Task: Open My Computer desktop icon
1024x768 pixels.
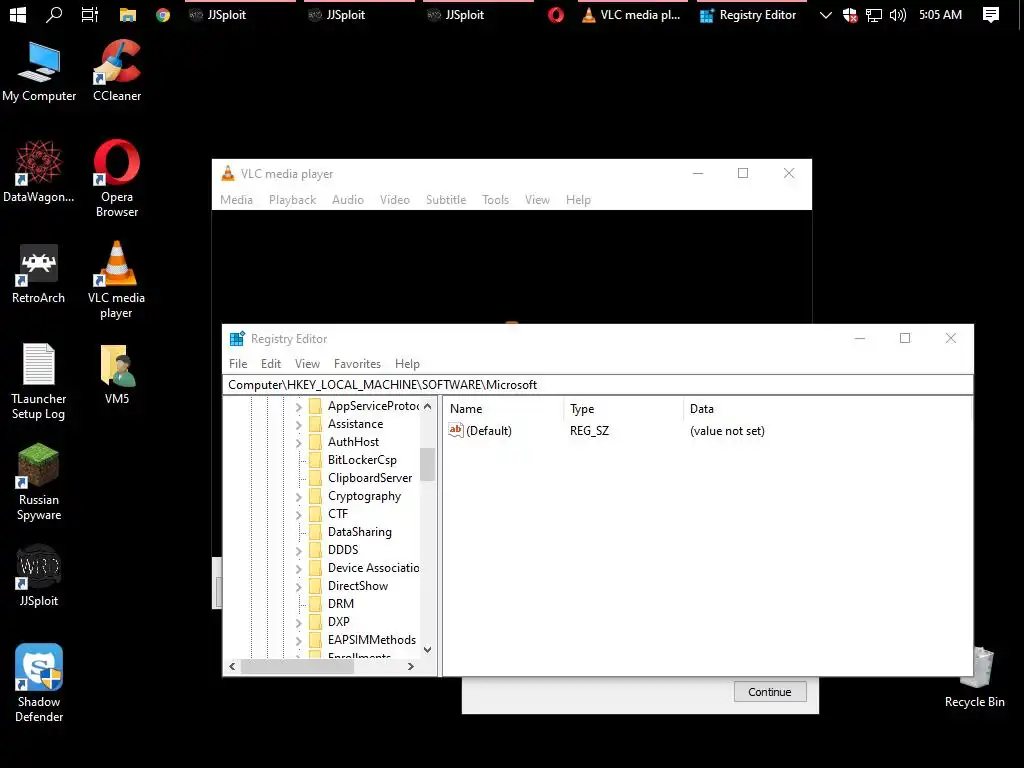Action: (39, 72)
